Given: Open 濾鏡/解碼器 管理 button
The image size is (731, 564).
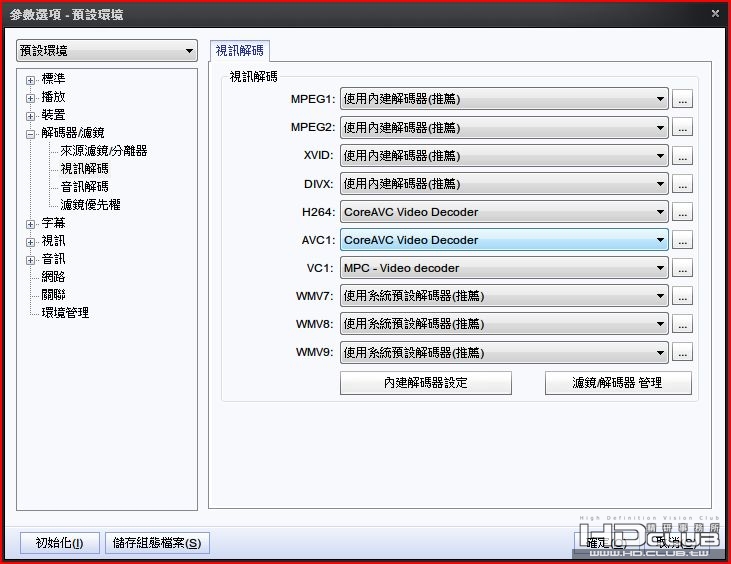Looking at the screenshot, I should (618, 383).
